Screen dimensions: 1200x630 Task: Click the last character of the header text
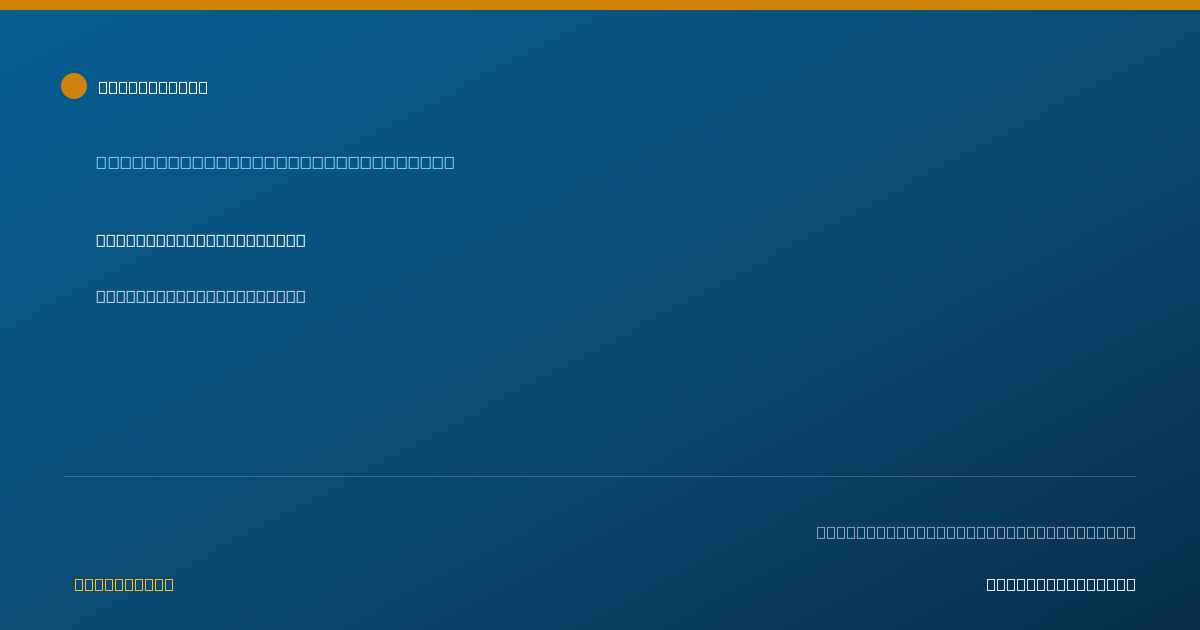pyautogui.click(x=203, y=87)
